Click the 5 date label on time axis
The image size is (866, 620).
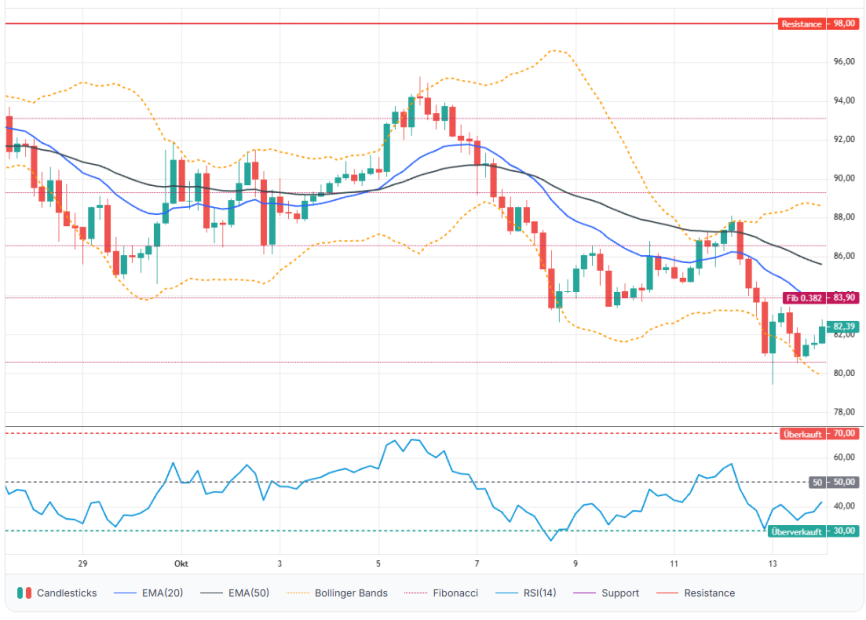[378, 564]
